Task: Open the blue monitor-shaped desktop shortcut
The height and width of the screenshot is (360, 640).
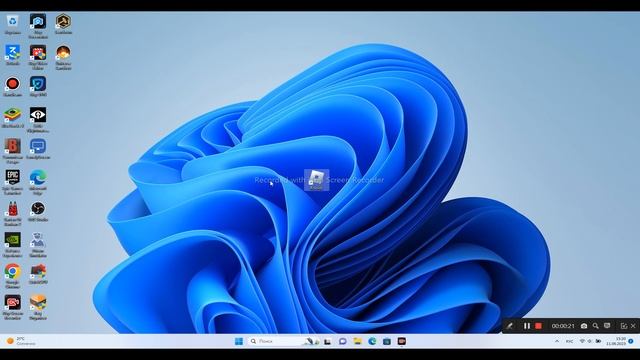Action: pos(38,149)
